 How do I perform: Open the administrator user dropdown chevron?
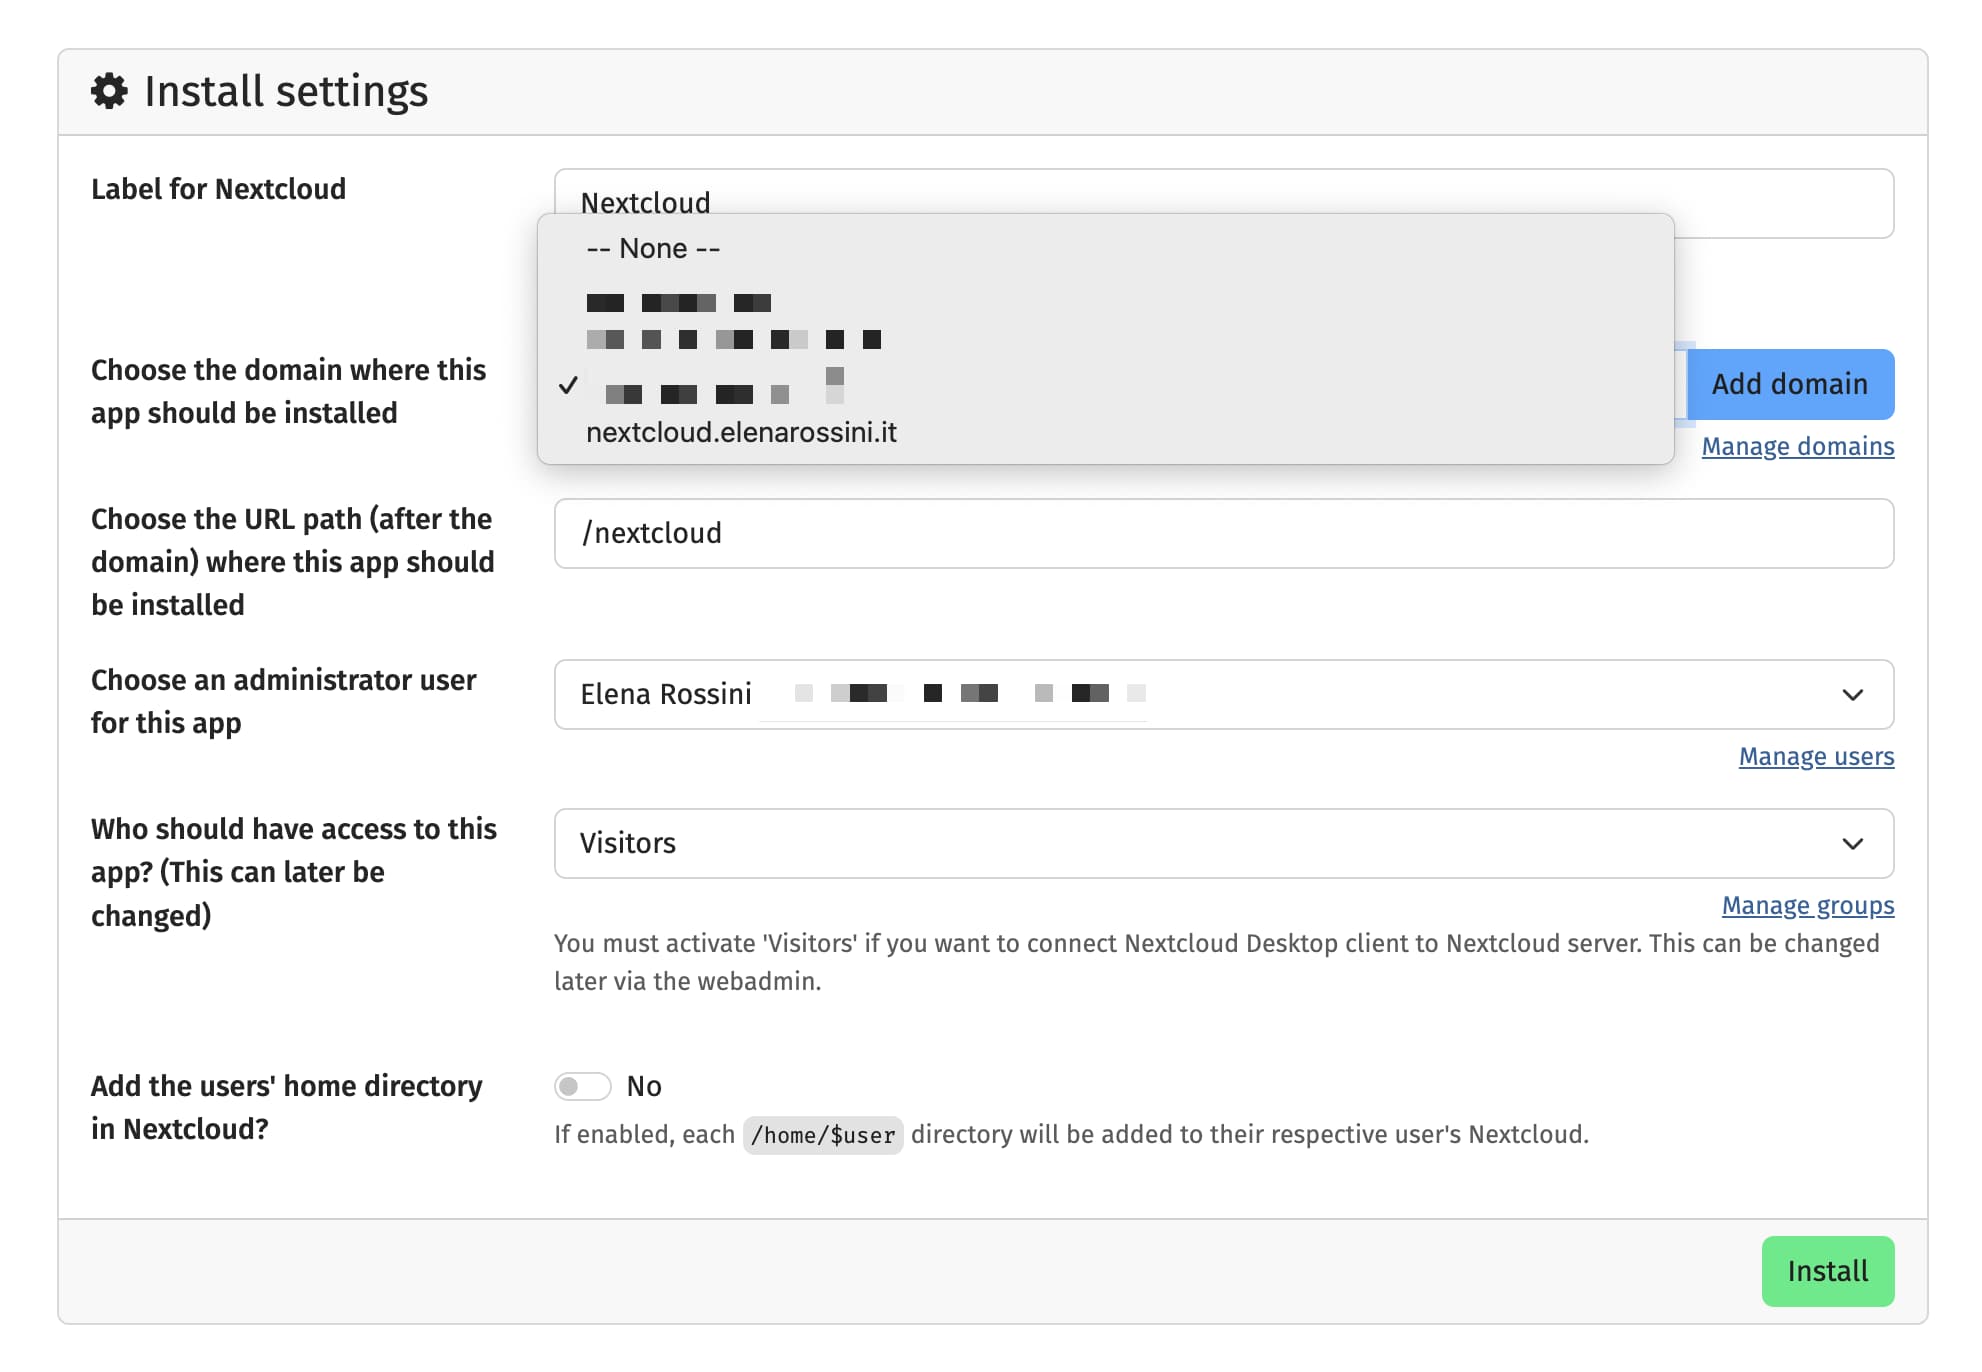point(1855,694)
